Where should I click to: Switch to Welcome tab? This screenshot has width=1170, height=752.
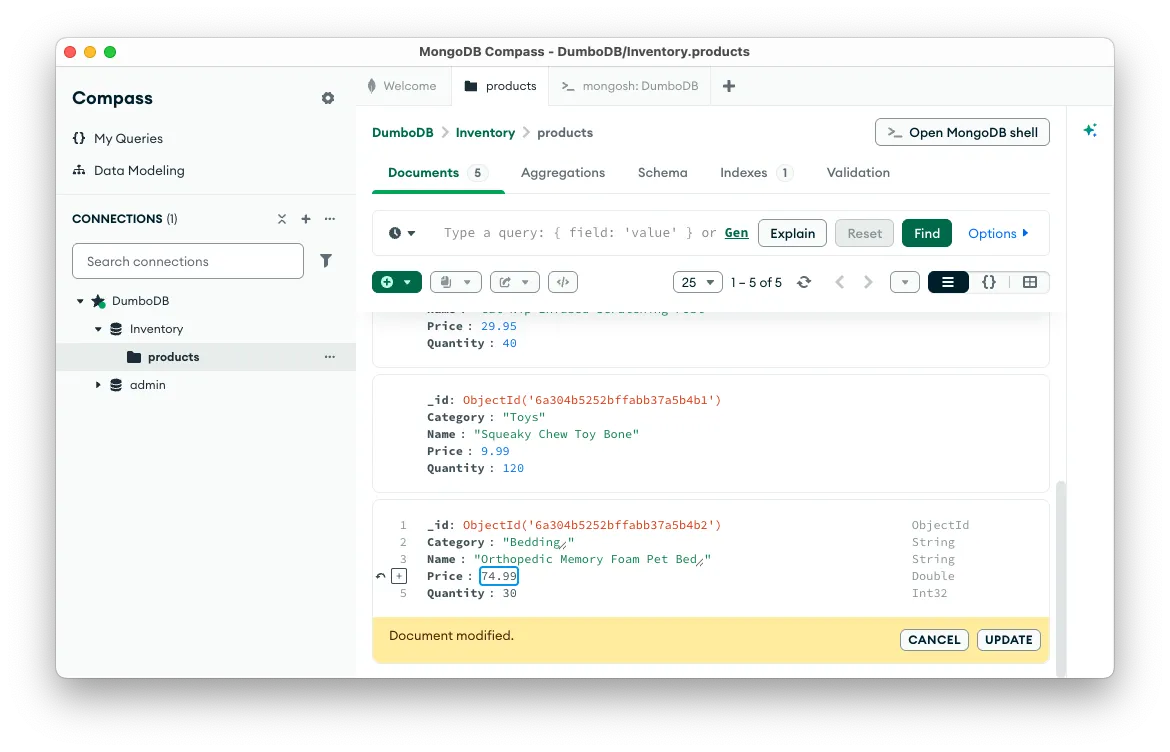click(x=402, y=86)
